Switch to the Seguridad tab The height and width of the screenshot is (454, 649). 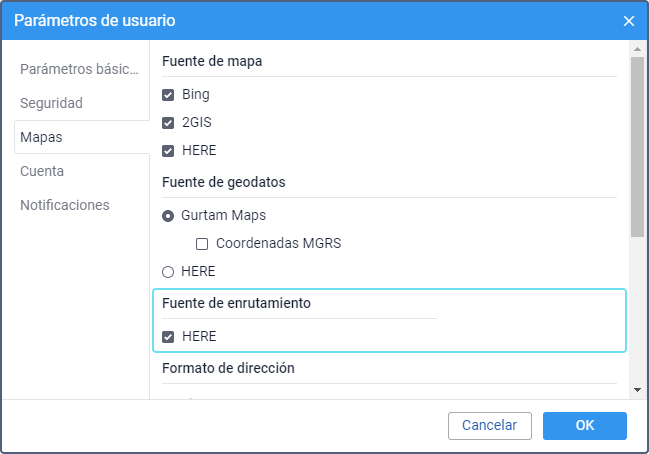(51, 103)
